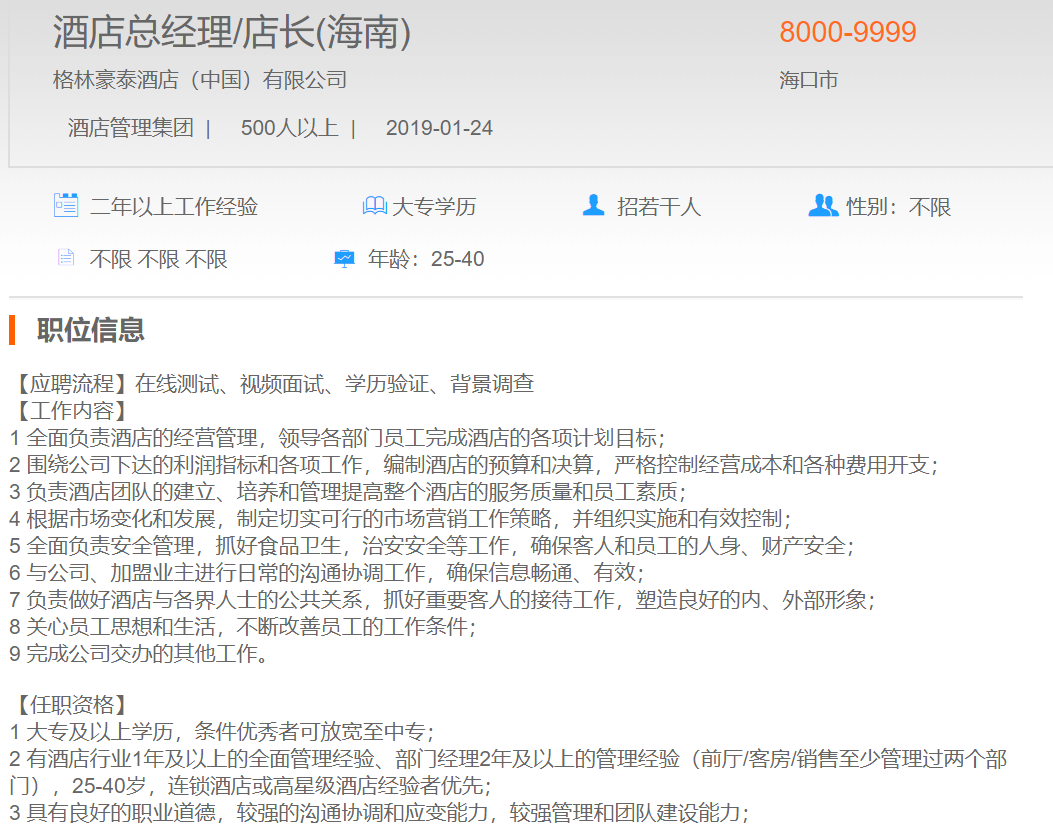Click the 【应聘流程】 application process line
This screenshot has height=825, width=1053.
tap(272, 384)
